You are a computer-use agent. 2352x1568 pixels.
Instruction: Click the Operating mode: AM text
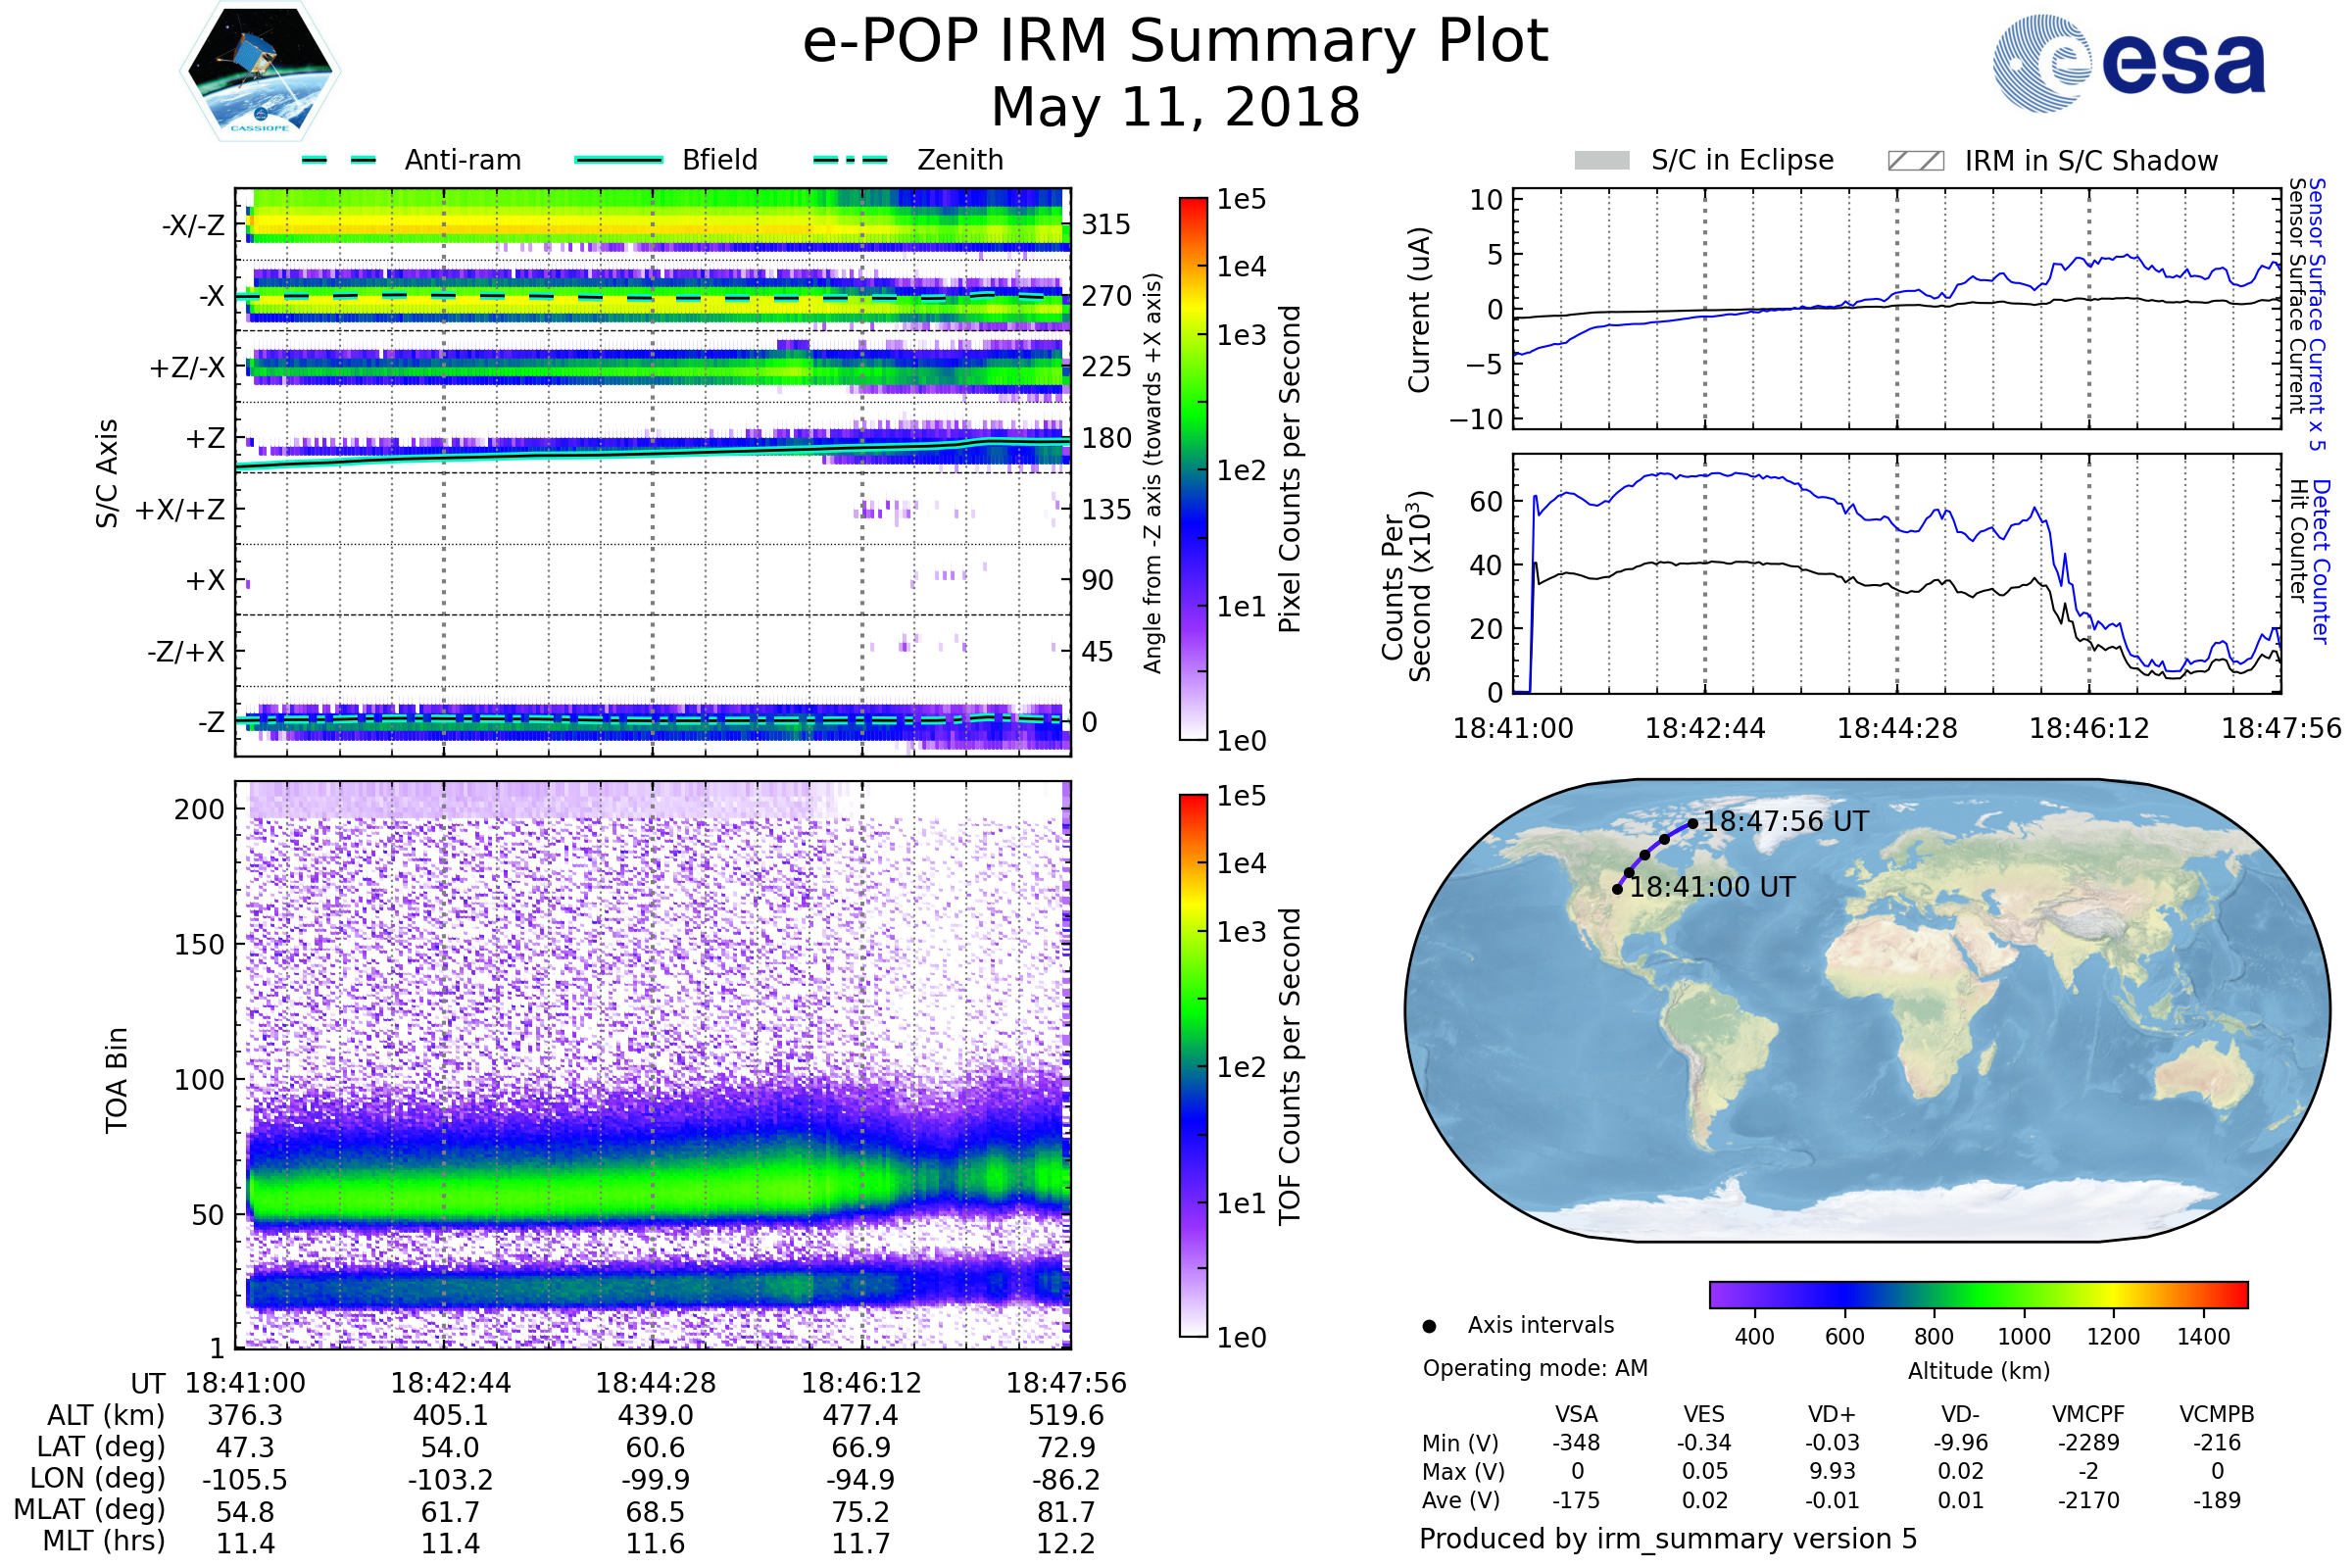(x=1535, y=1368)
